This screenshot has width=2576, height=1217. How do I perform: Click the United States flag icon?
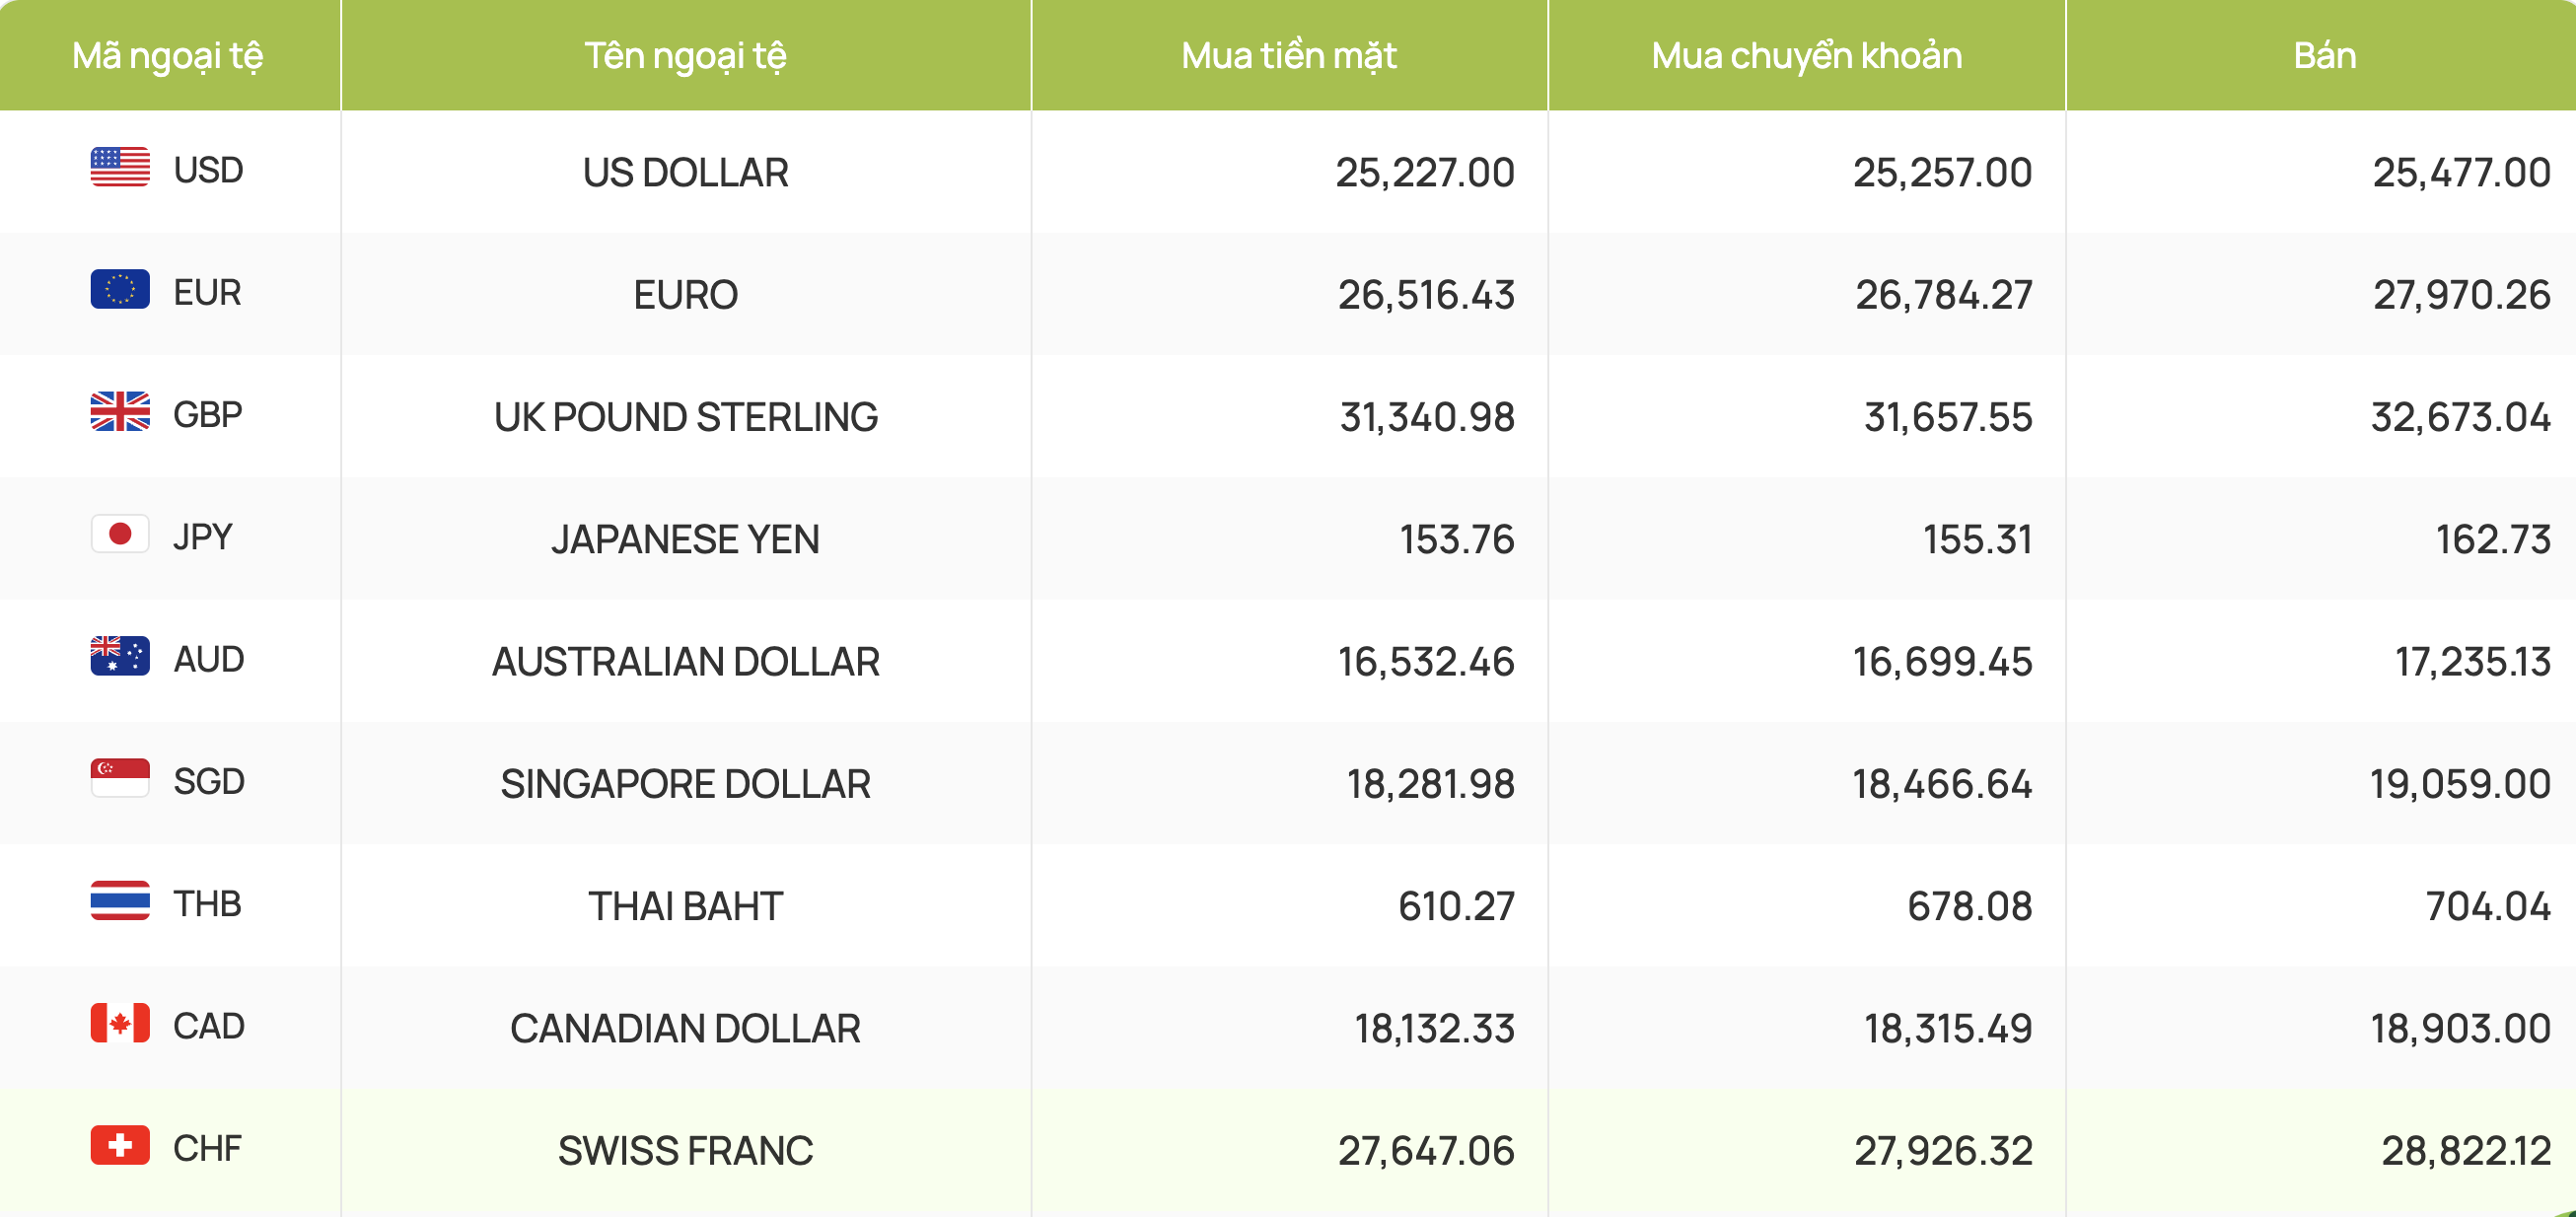[120, 167]
